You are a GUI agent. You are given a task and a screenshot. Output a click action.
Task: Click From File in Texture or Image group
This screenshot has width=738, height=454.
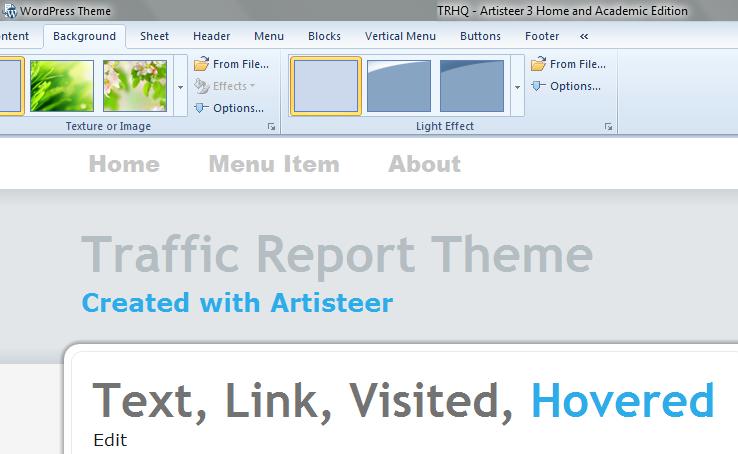pyautogui.click(x=232, y=64)
